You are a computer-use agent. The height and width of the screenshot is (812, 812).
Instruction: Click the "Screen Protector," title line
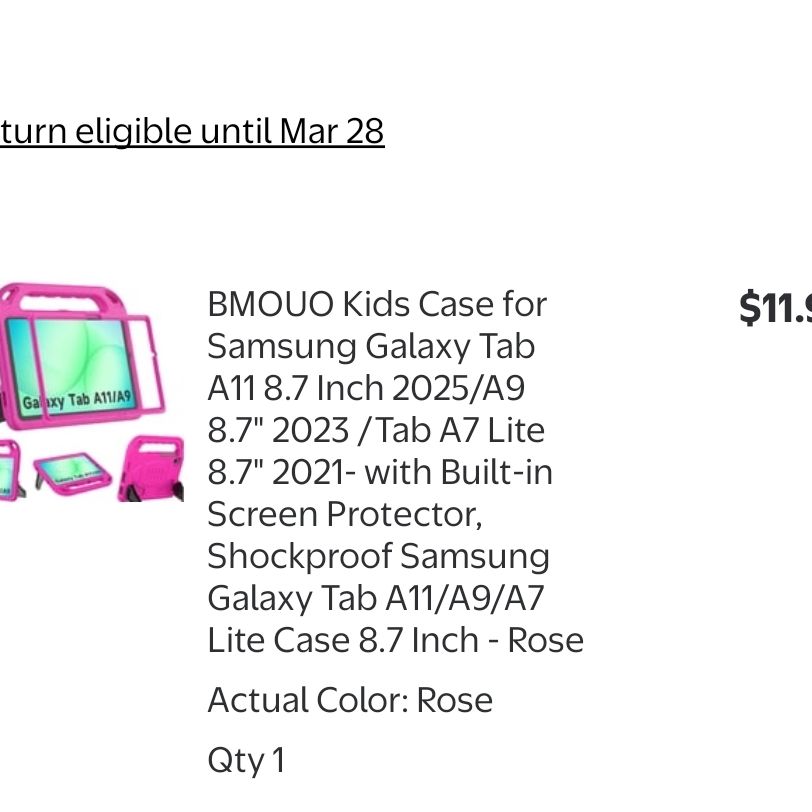[345, 514]
